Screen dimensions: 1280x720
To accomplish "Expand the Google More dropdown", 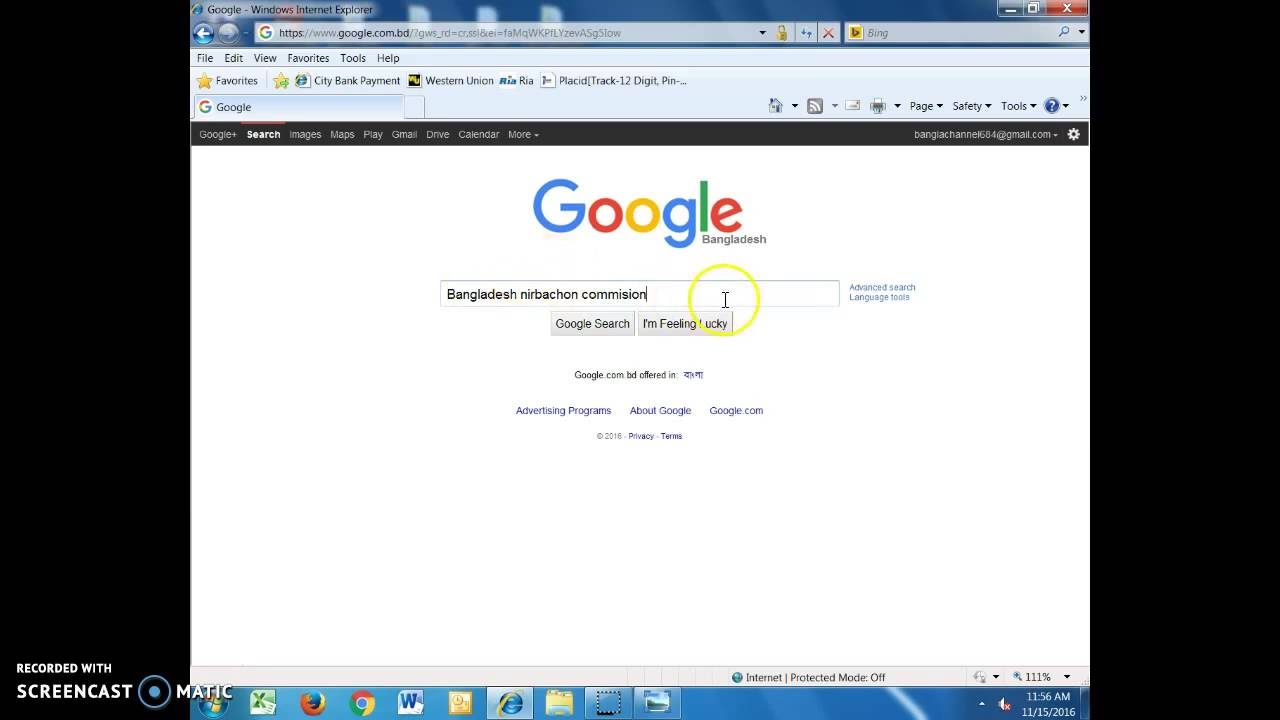I will 523,134.
